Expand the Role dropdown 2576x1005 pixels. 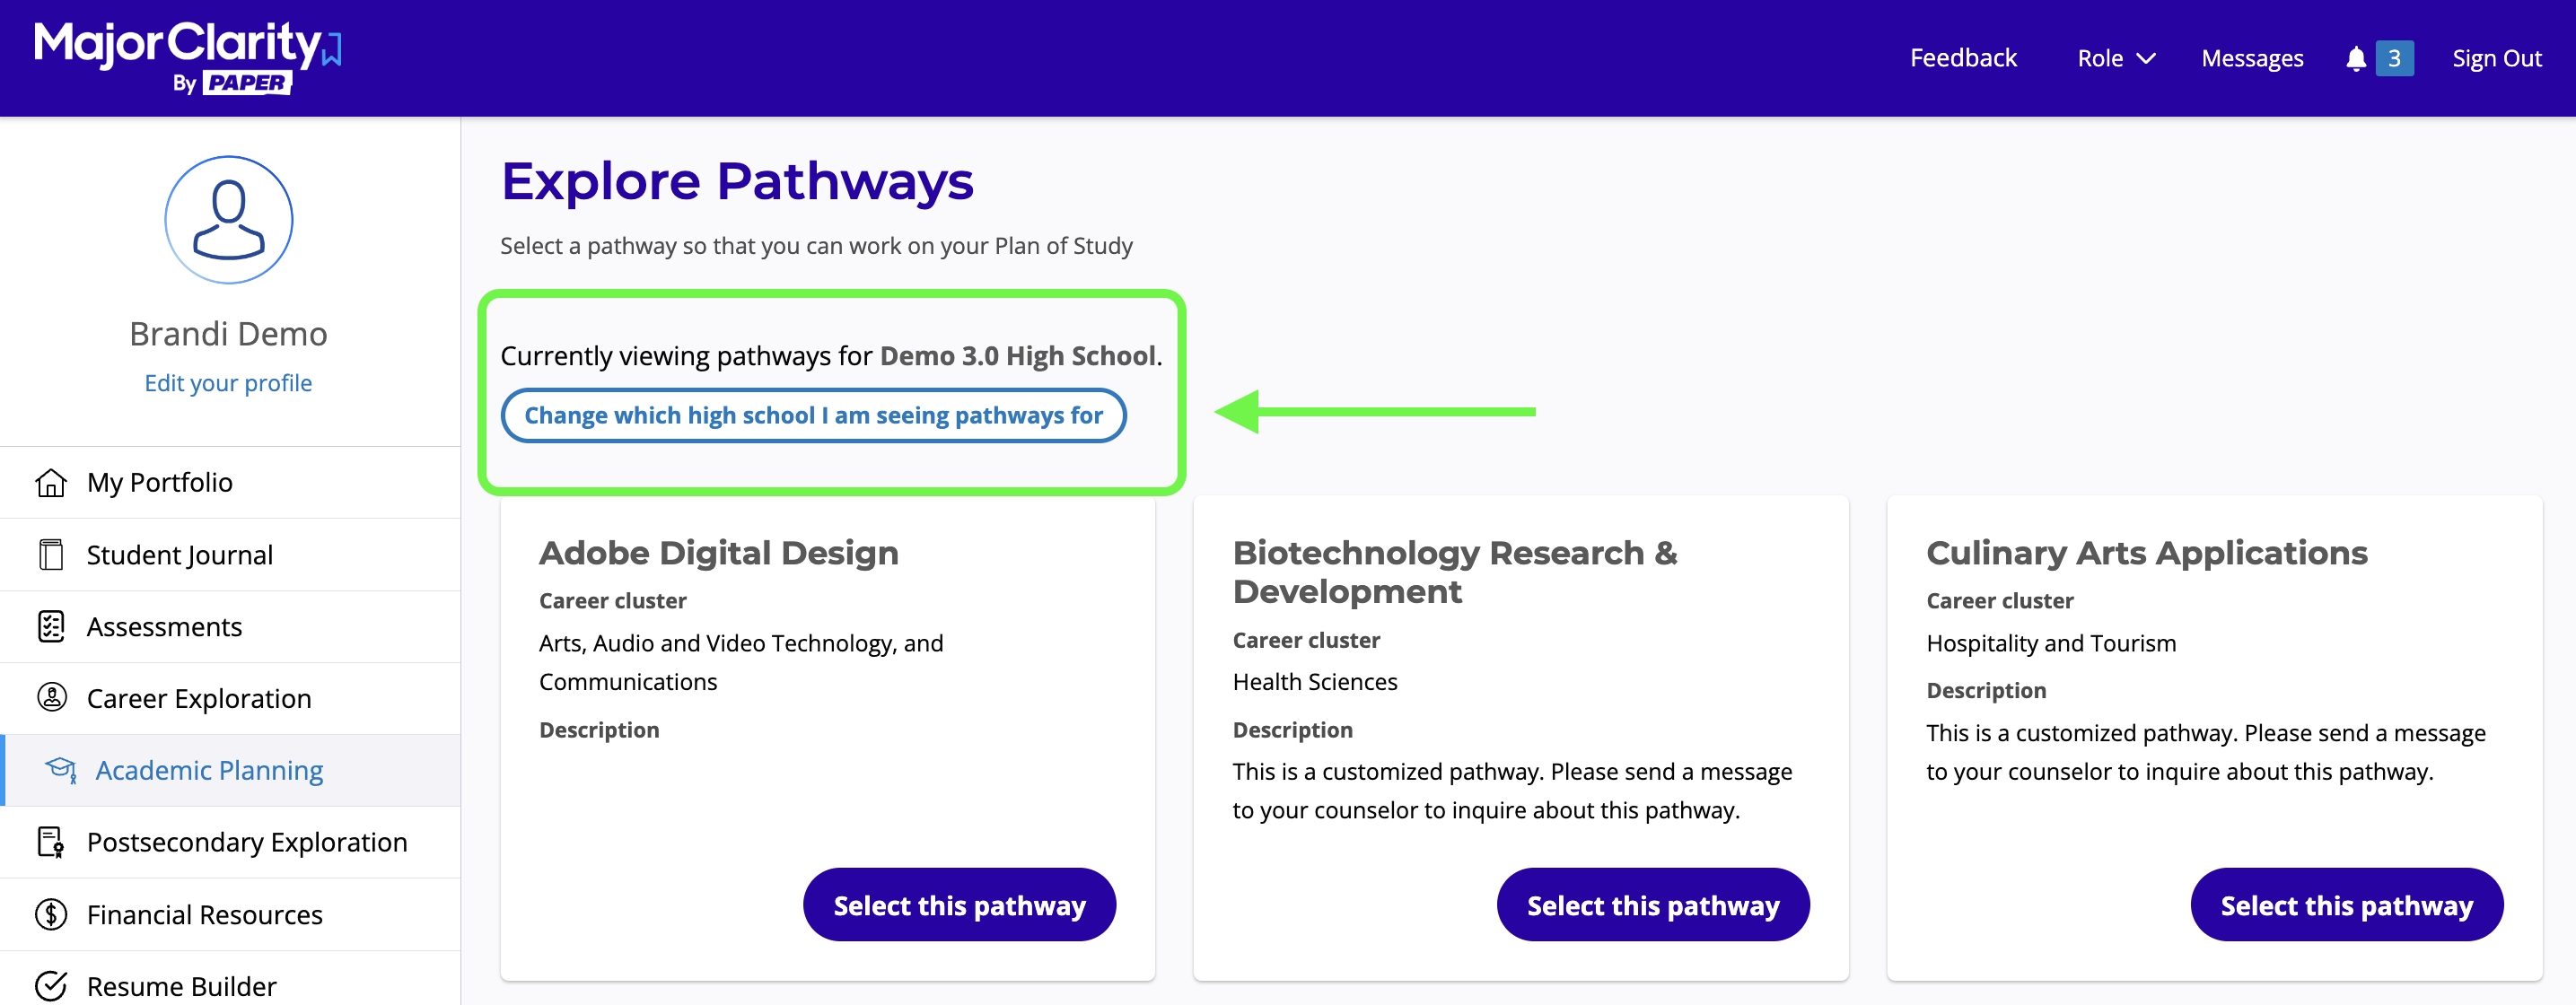click(x=2114, y=57)
